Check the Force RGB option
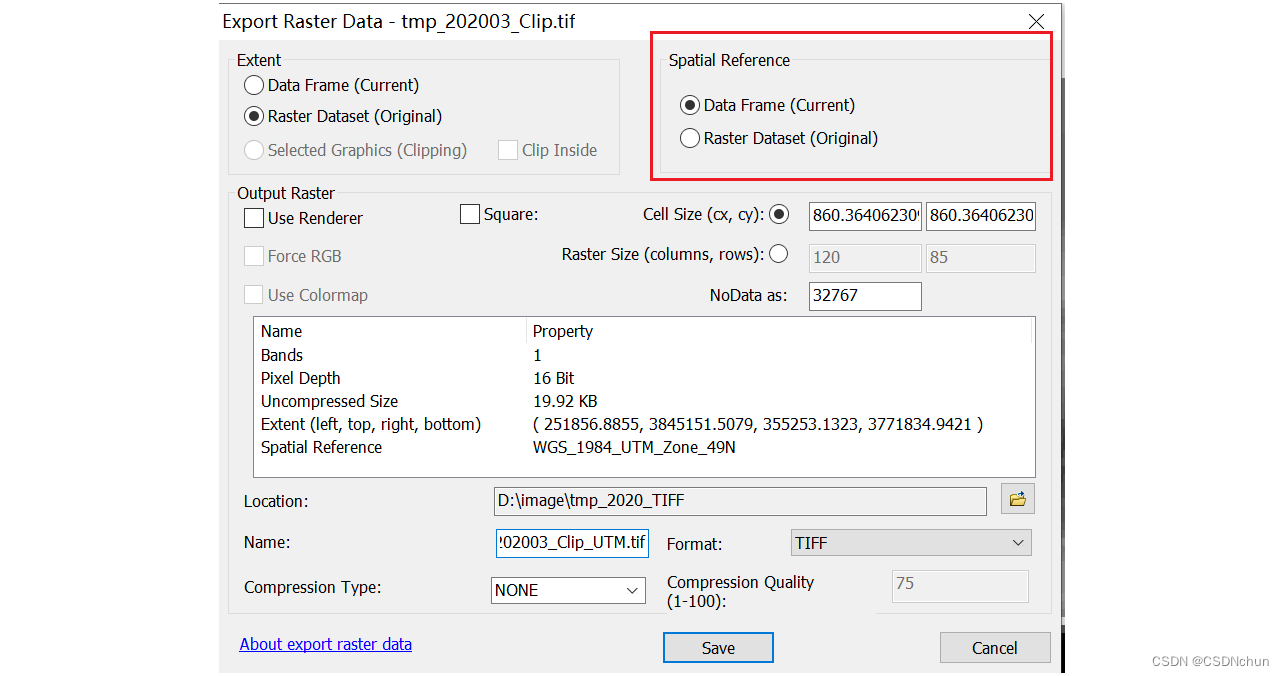Viewport: 1284px width, 676px height. 253,256
